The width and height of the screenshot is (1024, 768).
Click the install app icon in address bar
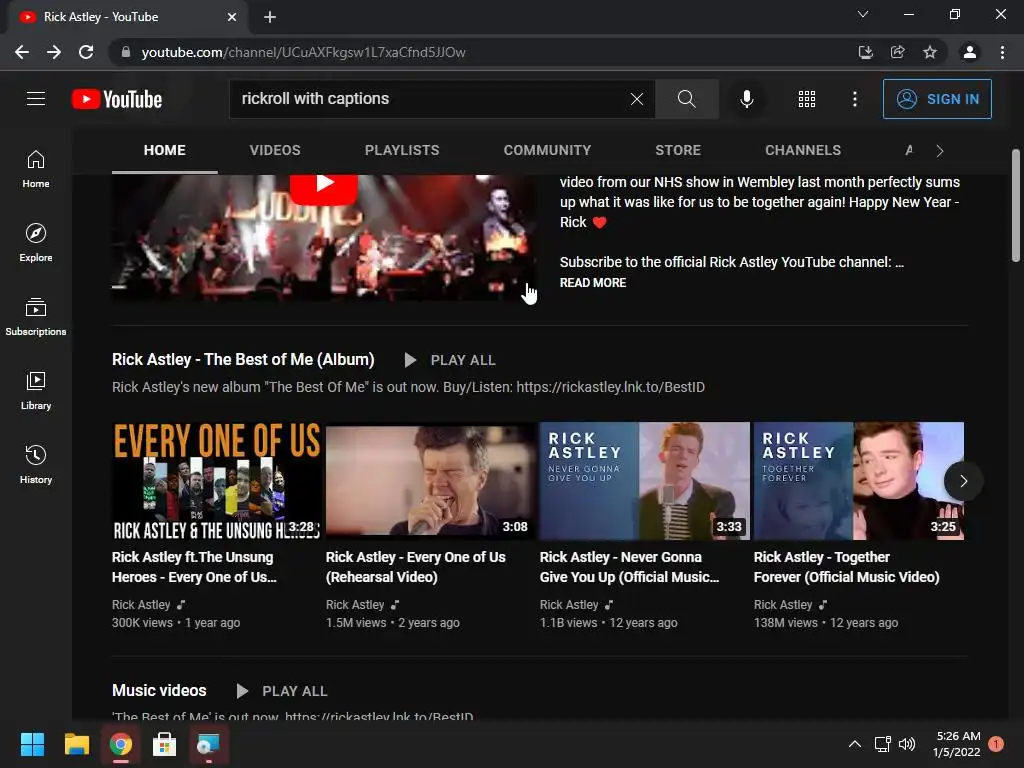pos(865,52)
